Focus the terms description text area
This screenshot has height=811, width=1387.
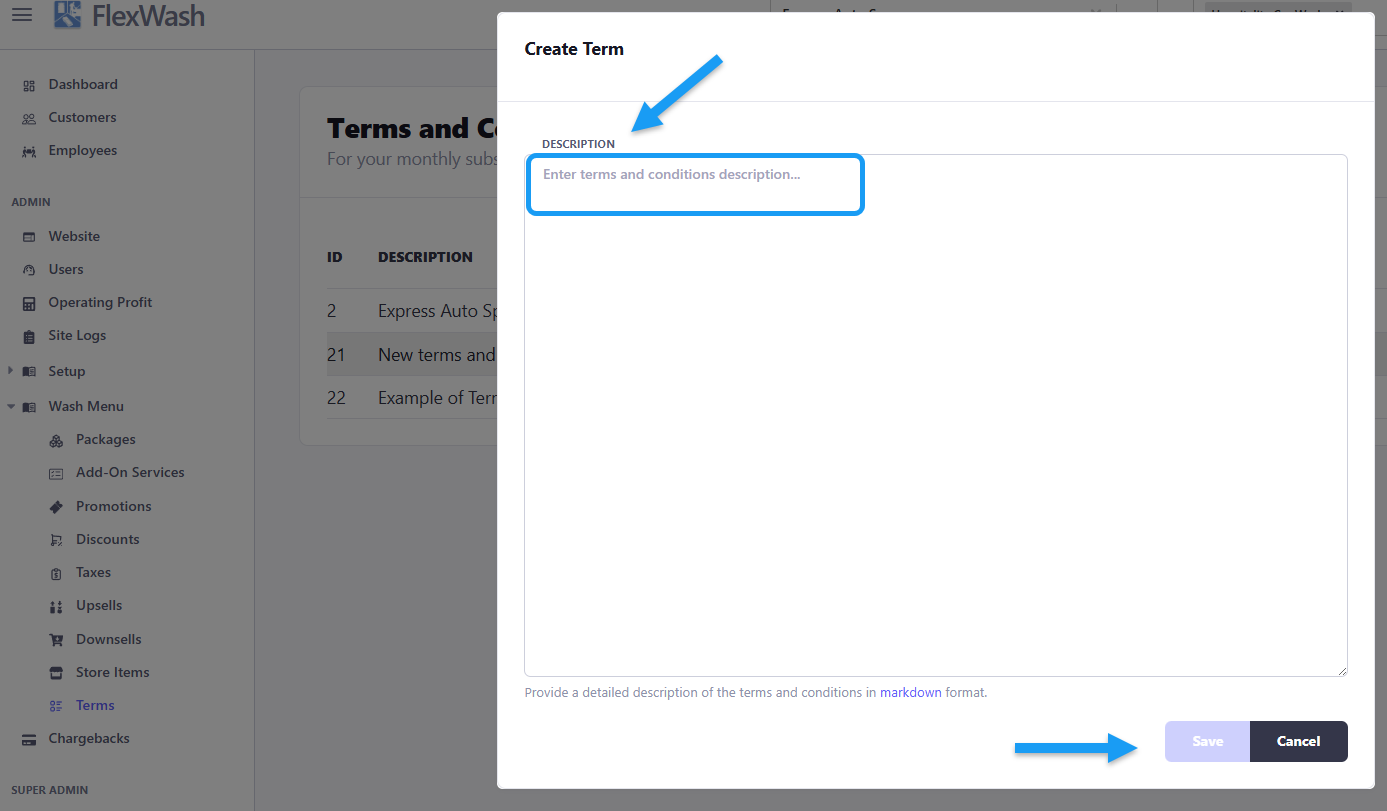coord(936,415)
